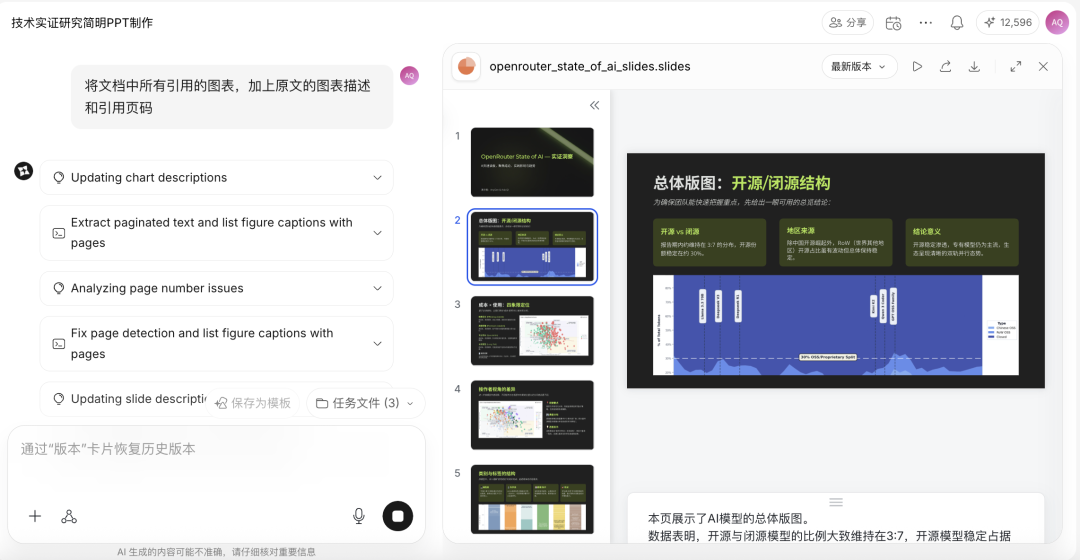Click the assistant logo avatar

click(24, 171)
